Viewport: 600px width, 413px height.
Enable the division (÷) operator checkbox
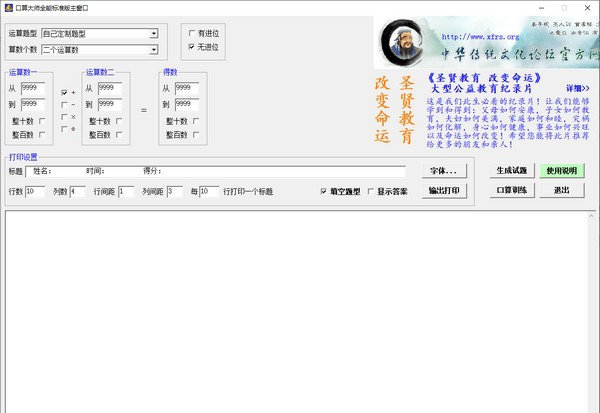click(64, 129)
